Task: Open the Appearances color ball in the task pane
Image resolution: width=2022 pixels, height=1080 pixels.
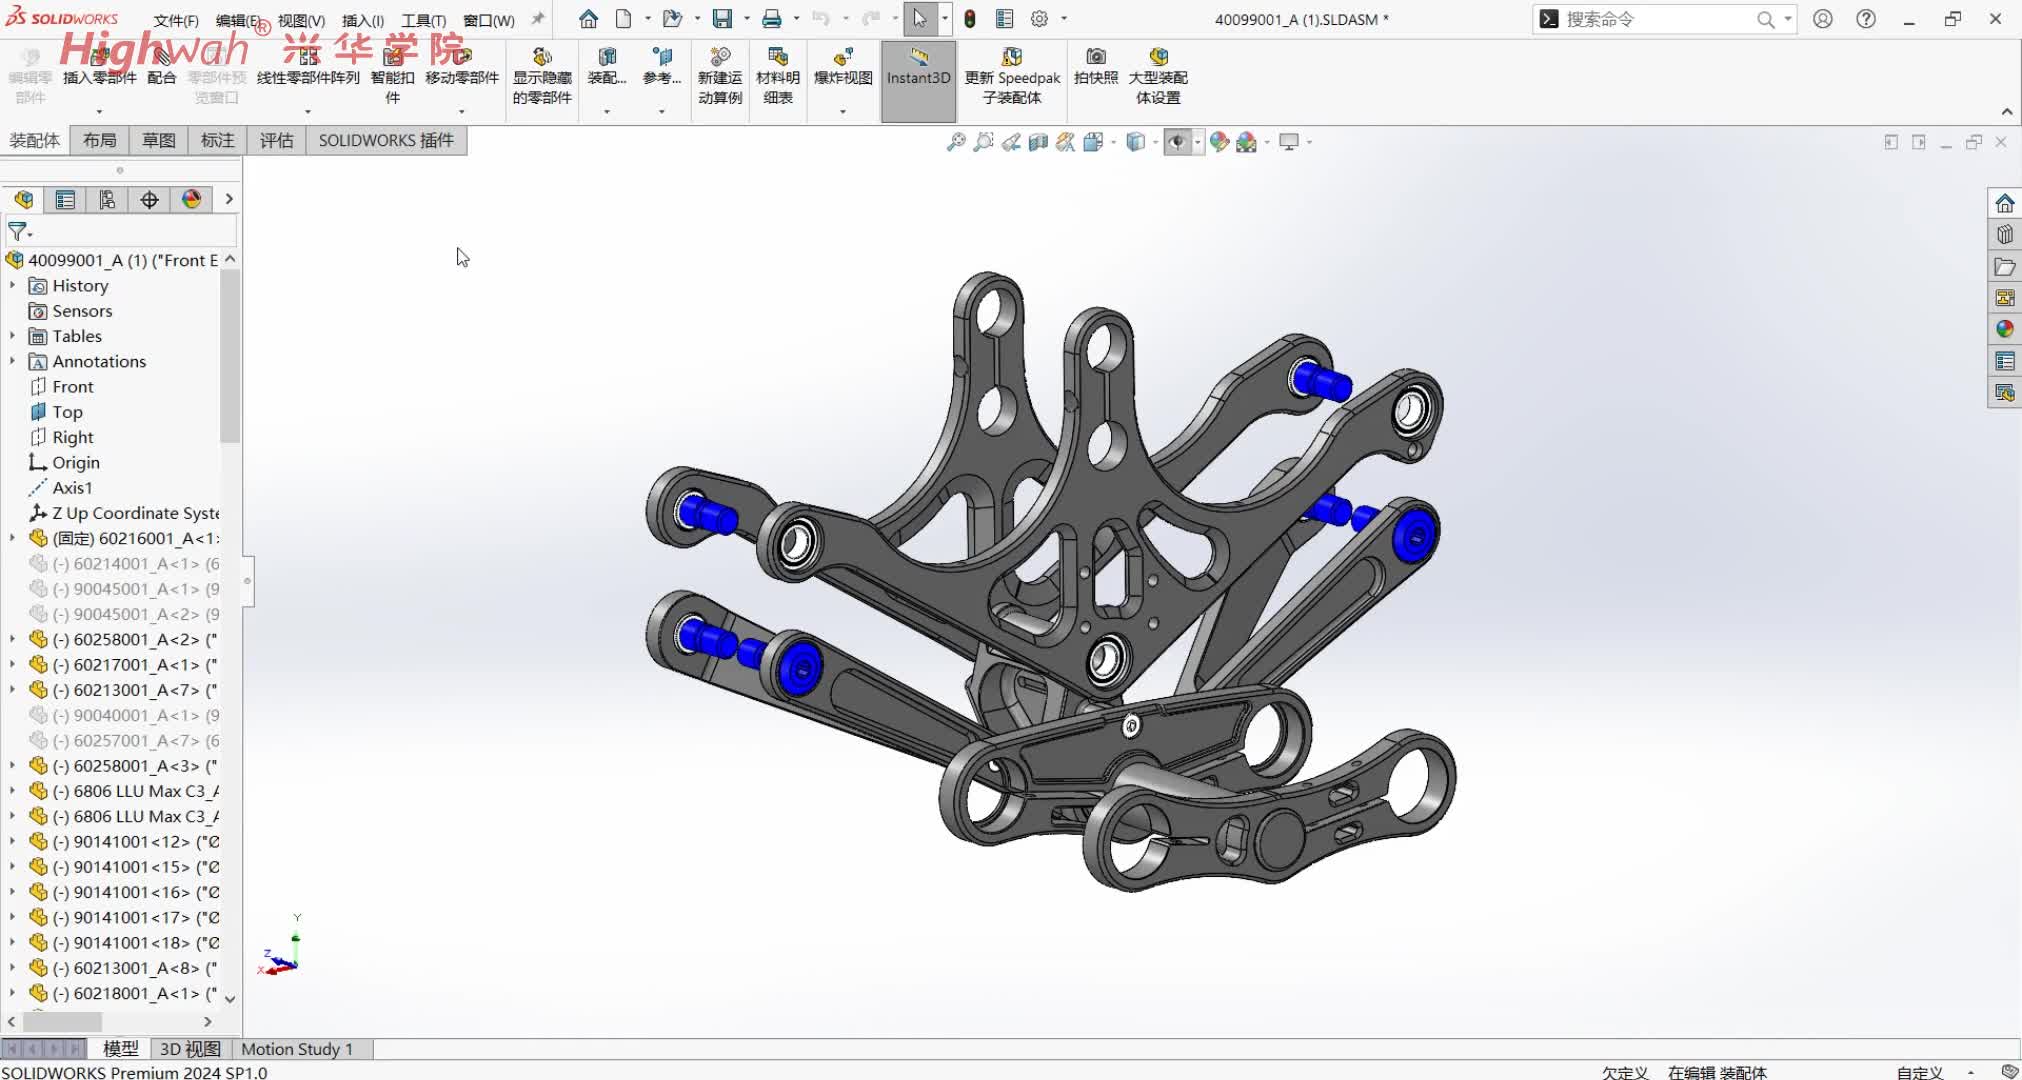Action: 2004,329
